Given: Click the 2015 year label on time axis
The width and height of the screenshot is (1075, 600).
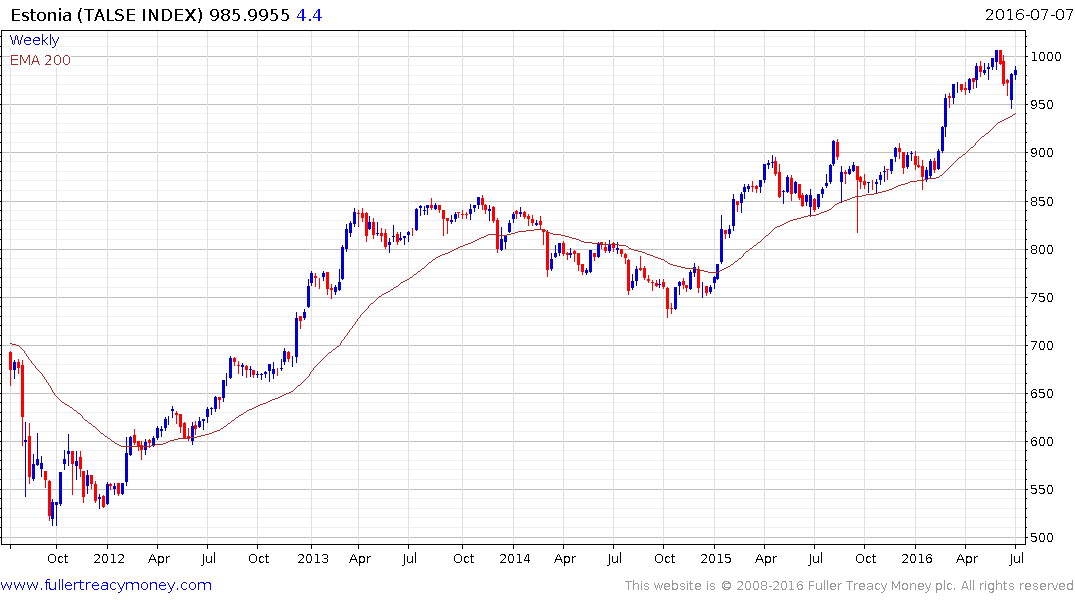Looking at the screenshot, I should pos(716,558).
